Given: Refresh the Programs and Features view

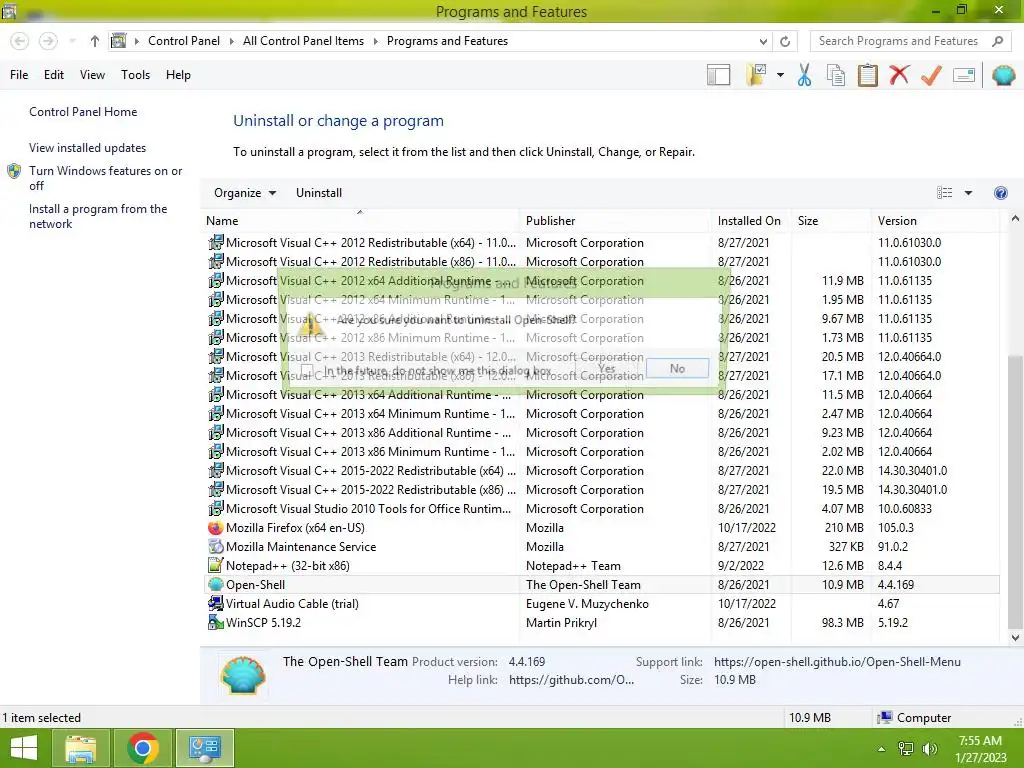Looking at the screenshot, I should [x=785, y=41].
